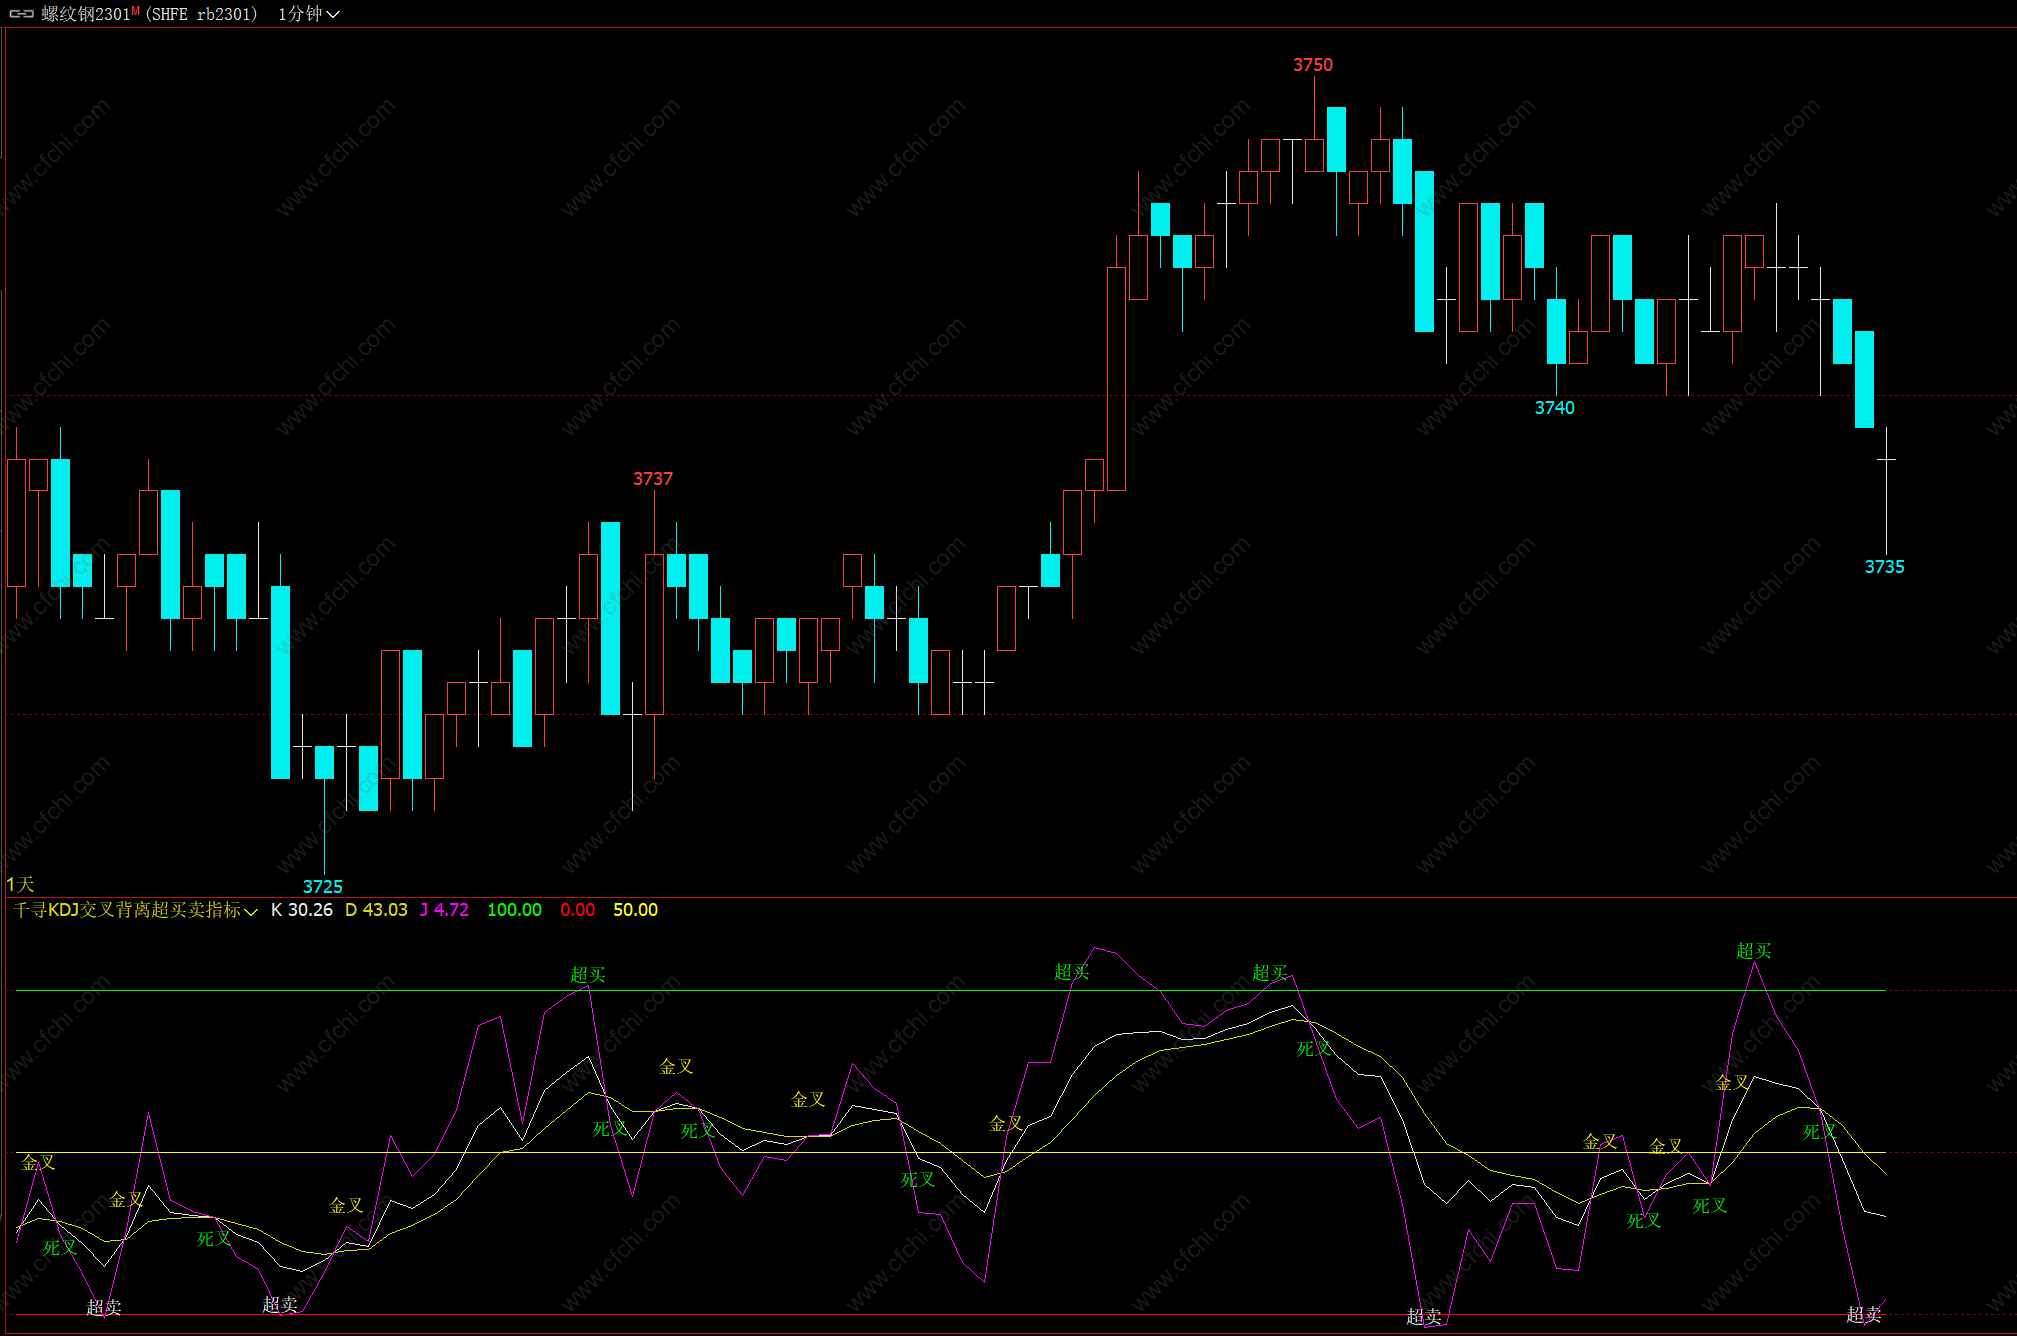Click the red 0.00 level value

tap(577, 910)
